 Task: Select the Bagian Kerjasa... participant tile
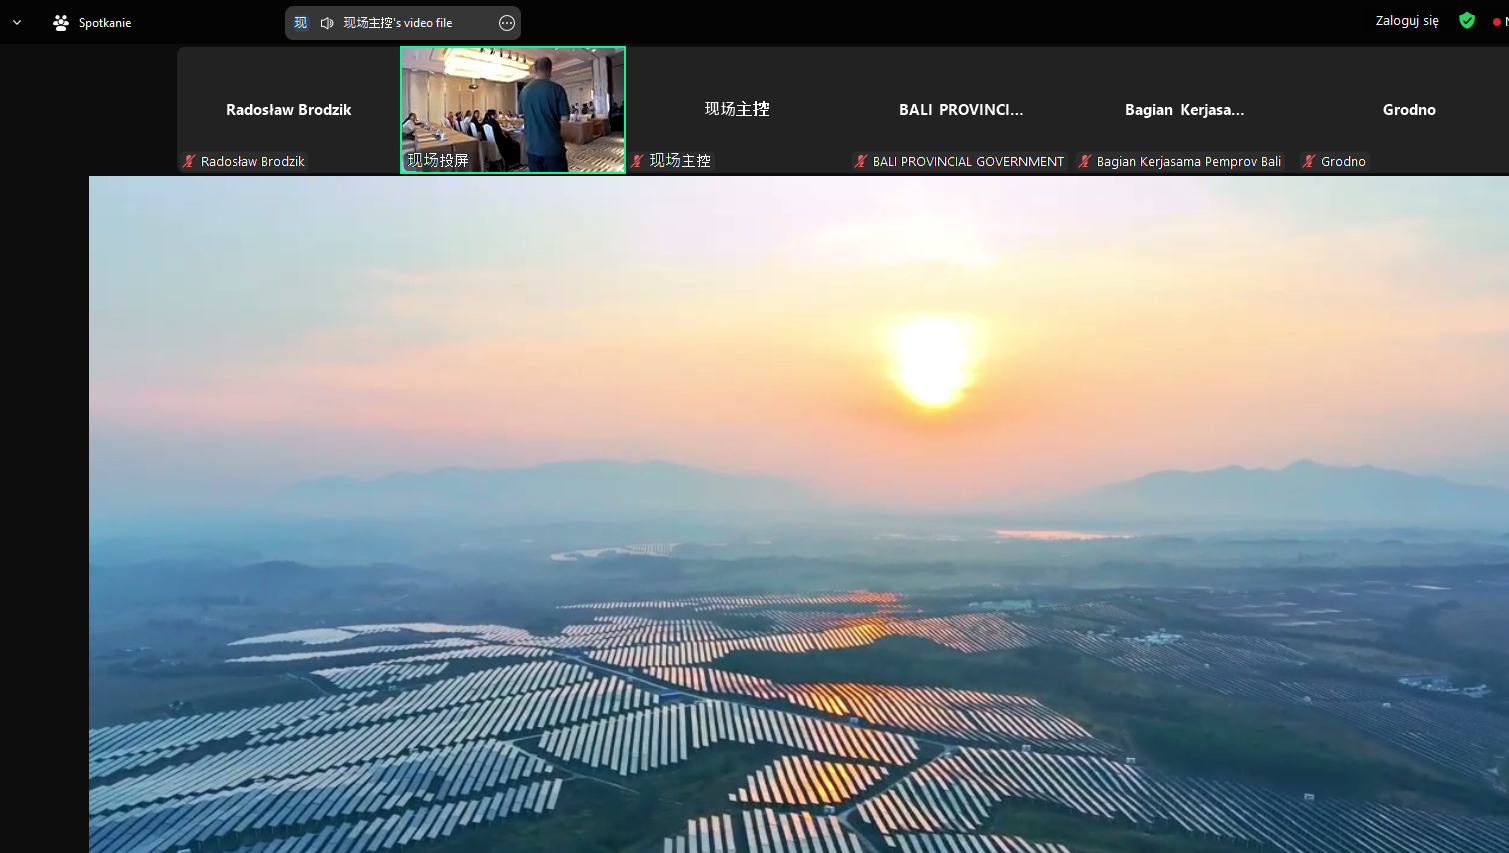(x=1185, y=110)
